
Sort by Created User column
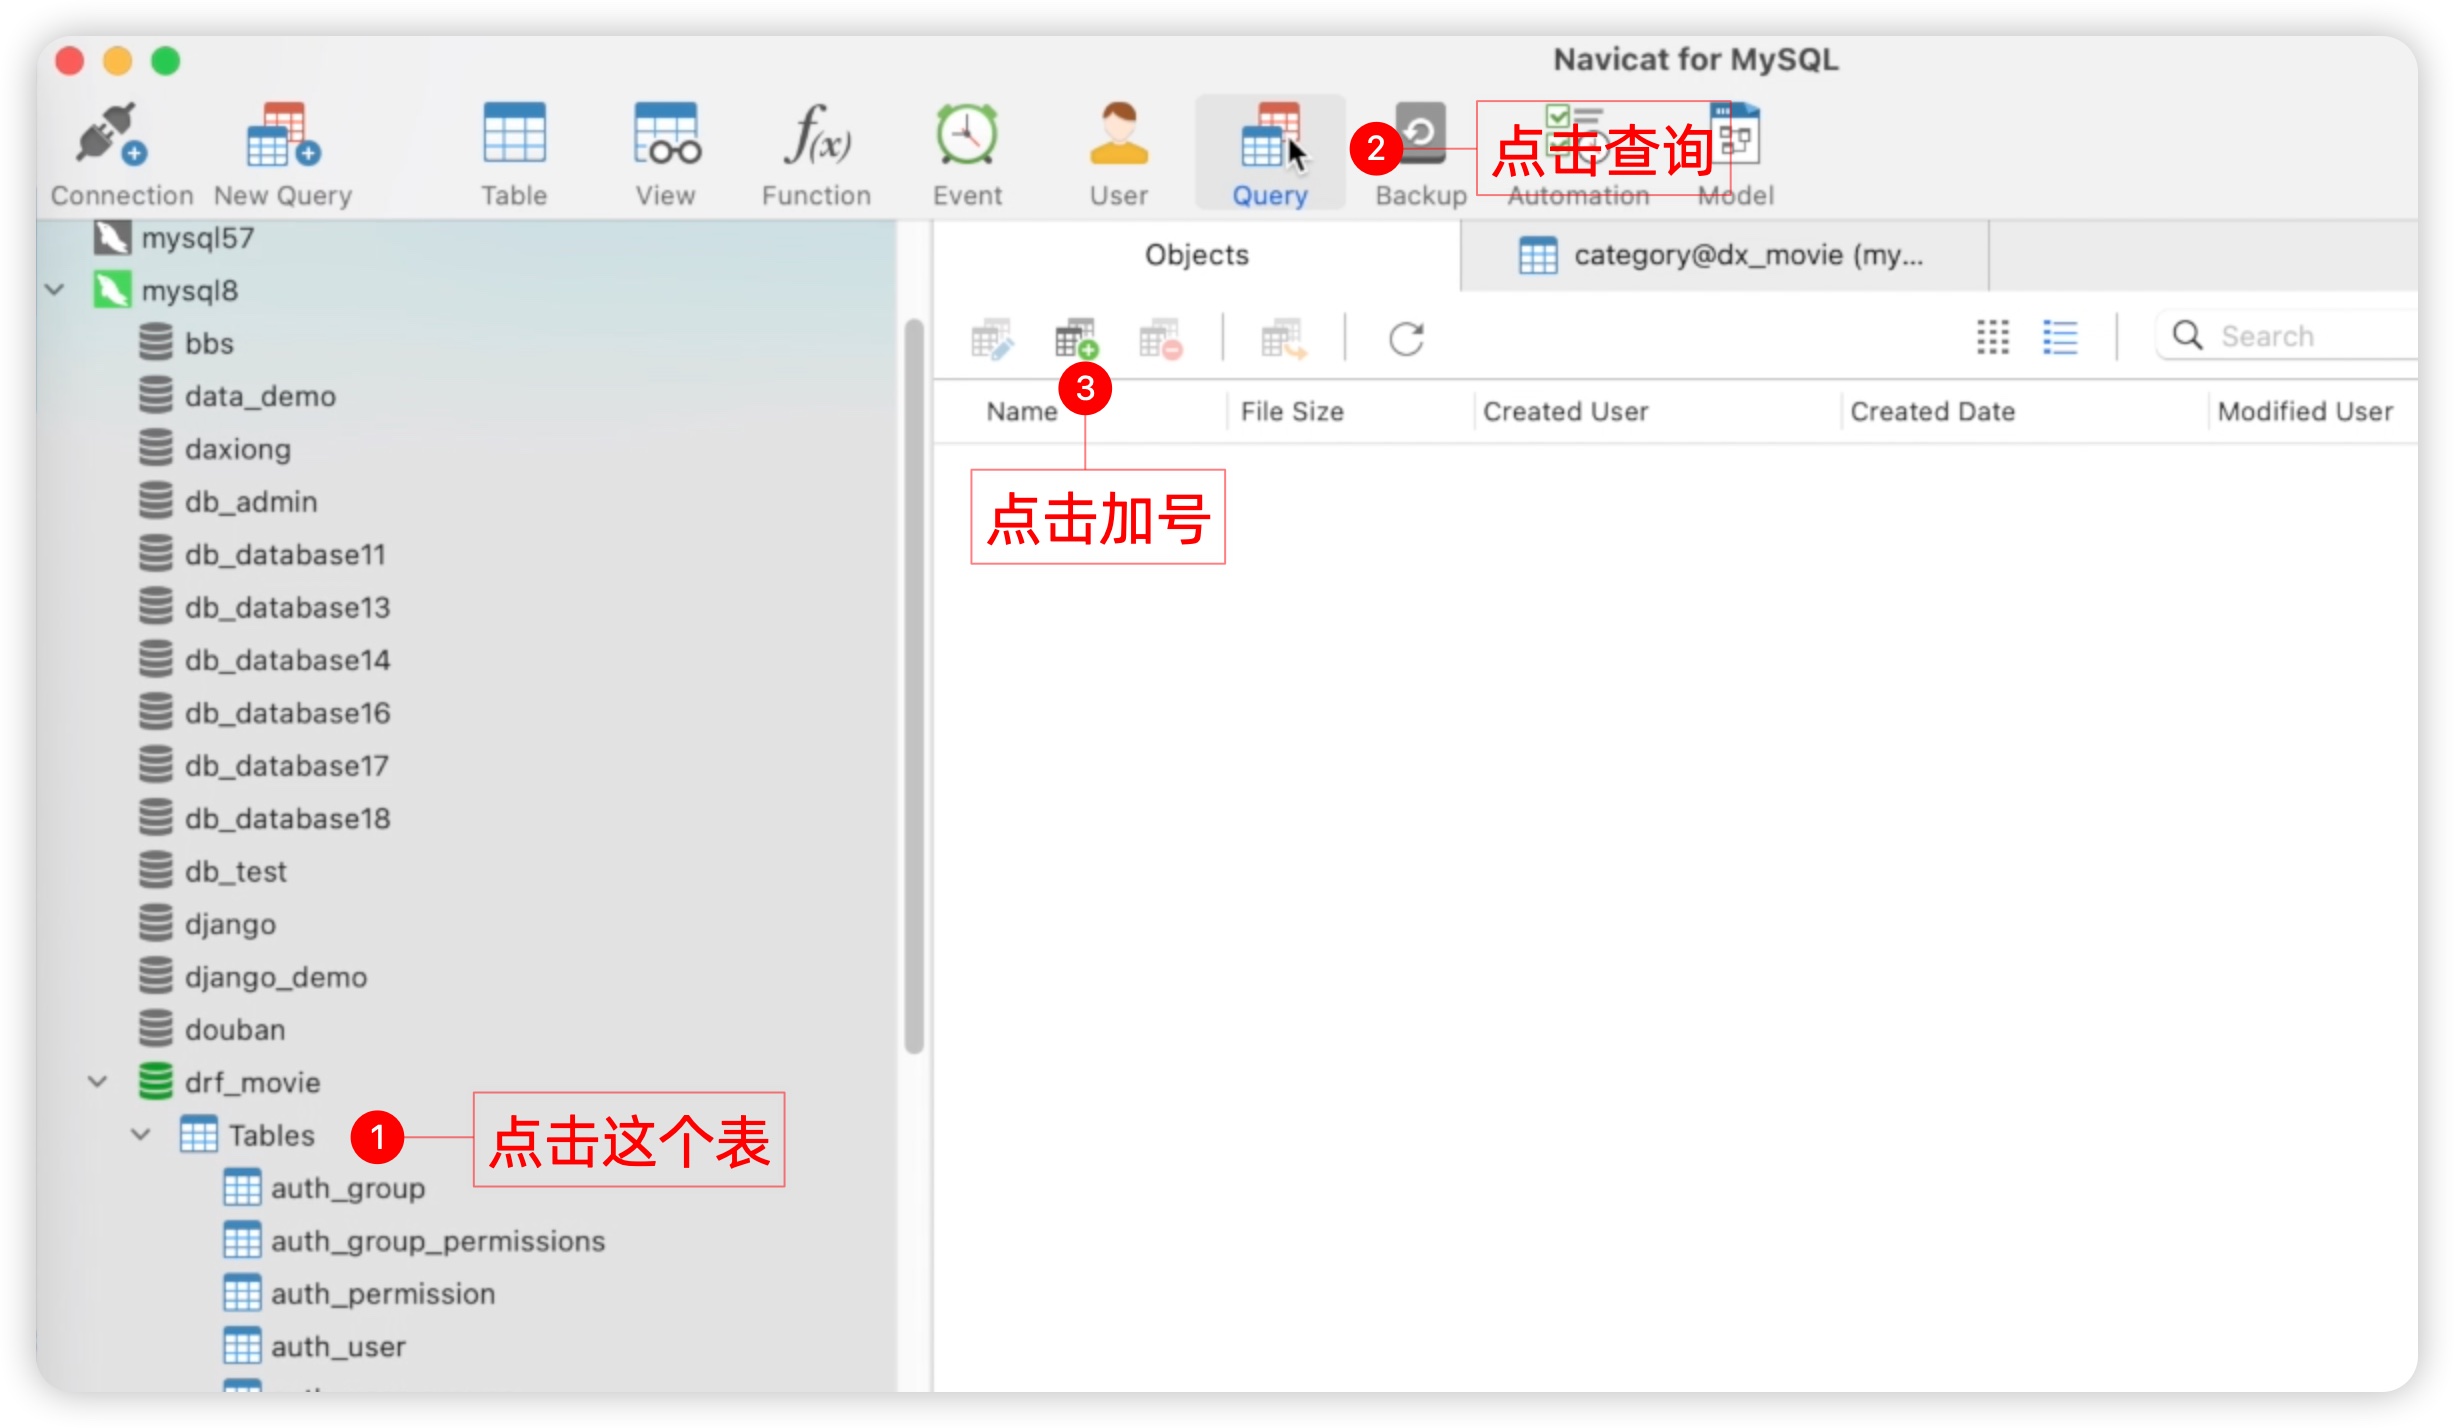(x=1565, y=411)
